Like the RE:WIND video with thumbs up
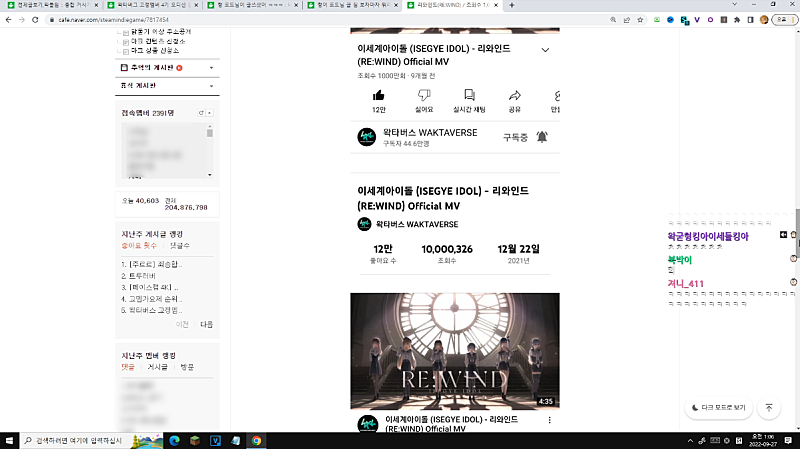 379,95
